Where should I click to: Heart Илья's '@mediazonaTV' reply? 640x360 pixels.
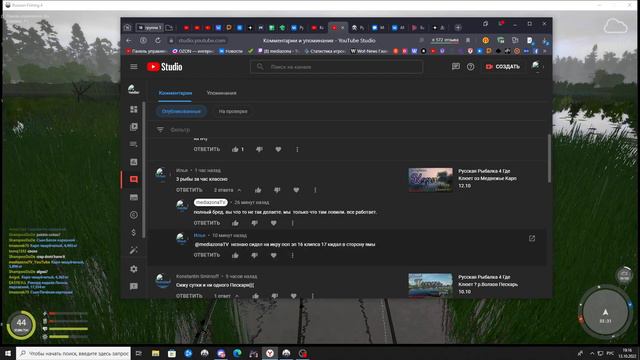point(273,256)
